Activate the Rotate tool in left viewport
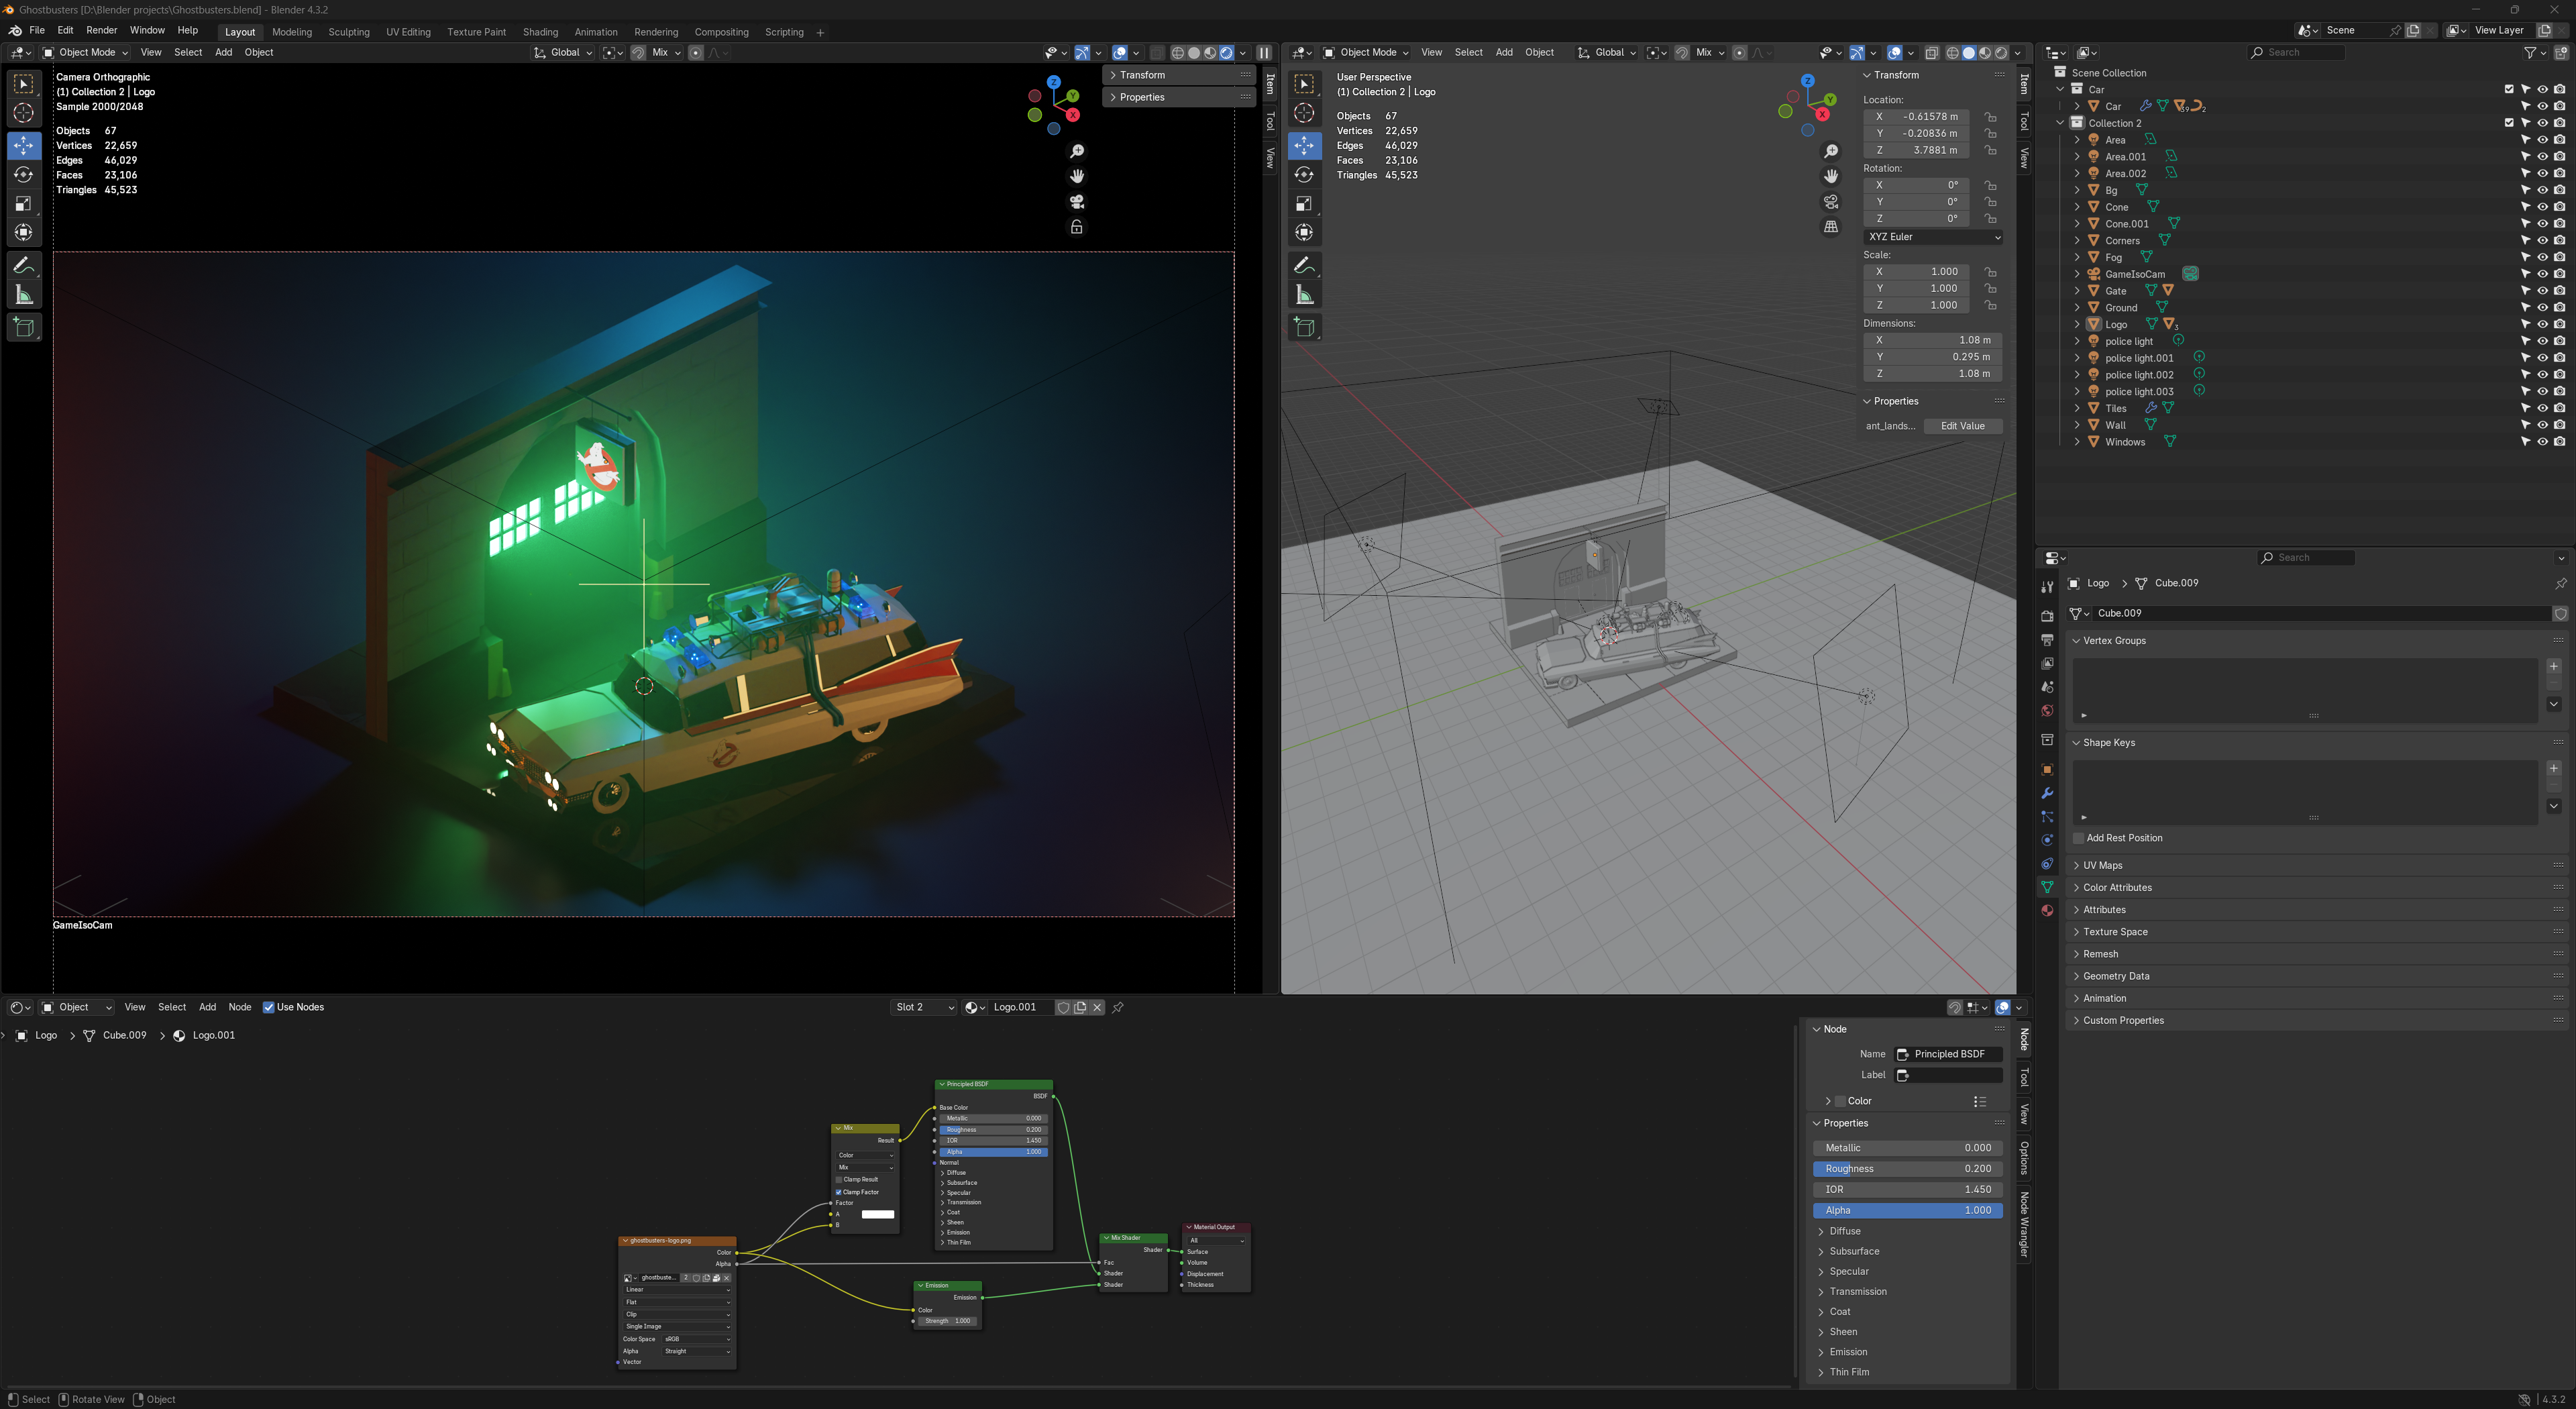 (x=24, y=175)
